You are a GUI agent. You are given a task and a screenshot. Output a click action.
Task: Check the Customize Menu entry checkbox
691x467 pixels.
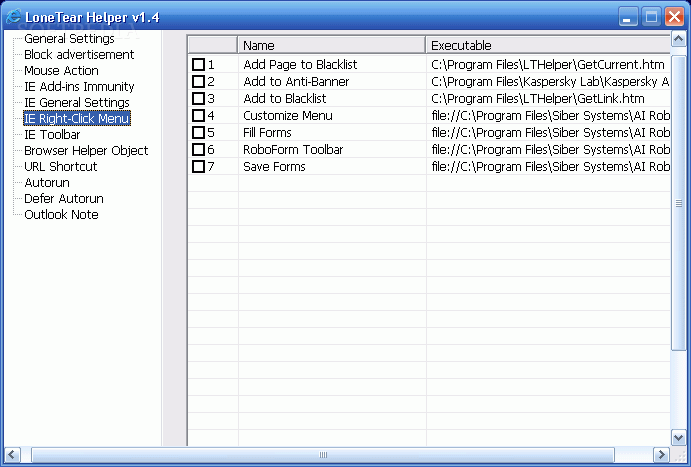tap(198, 115)
